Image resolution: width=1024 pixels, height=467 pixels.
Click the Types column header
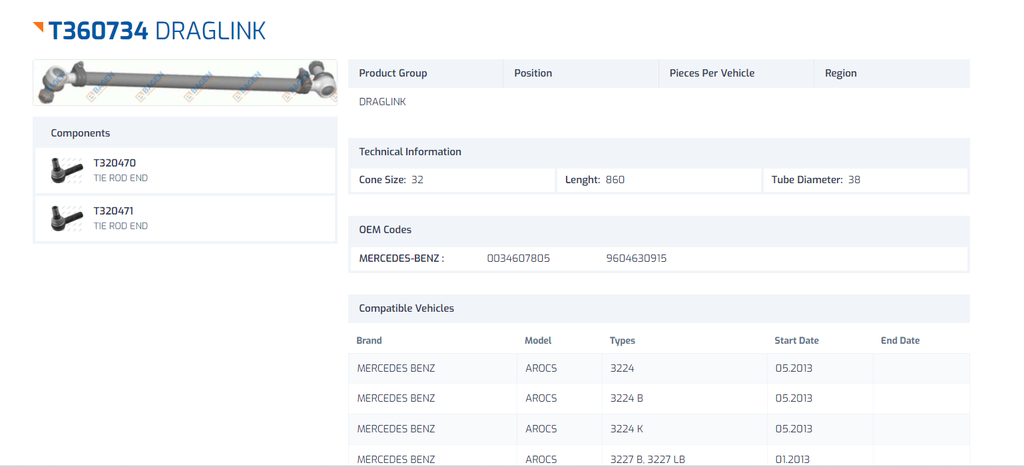pyautogui.click(x=622, y=340)
